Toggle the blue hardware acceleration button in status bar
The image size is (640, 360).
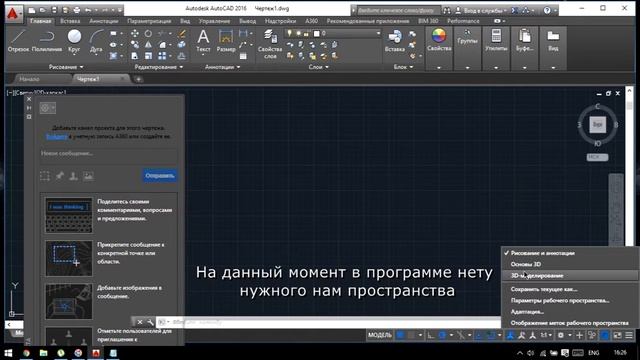point(605,335)
